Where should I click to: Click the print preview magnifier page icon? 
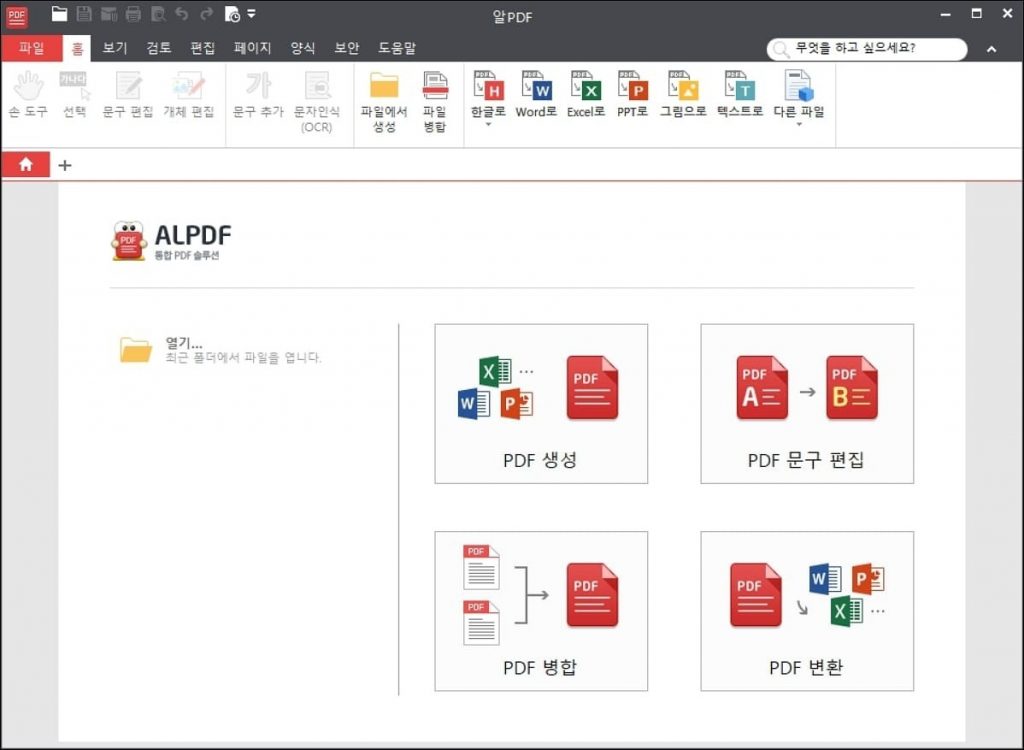tap(158, 14)
